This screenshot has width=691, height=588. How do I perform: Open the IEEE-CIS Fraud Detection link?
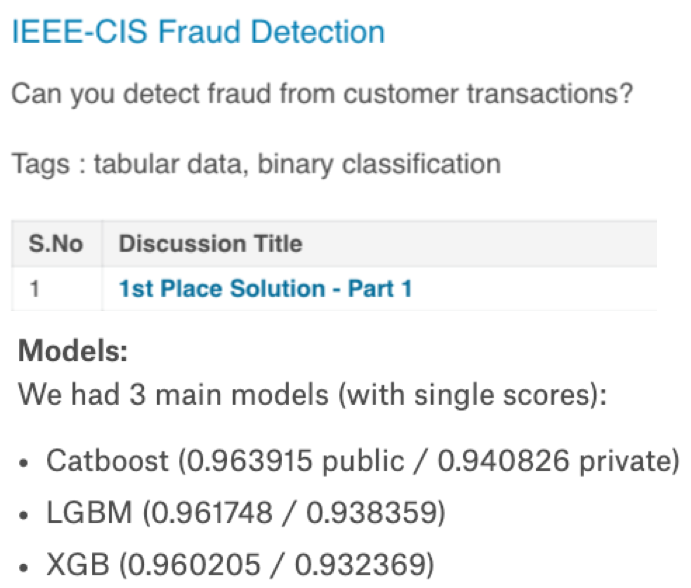(198, 32)
